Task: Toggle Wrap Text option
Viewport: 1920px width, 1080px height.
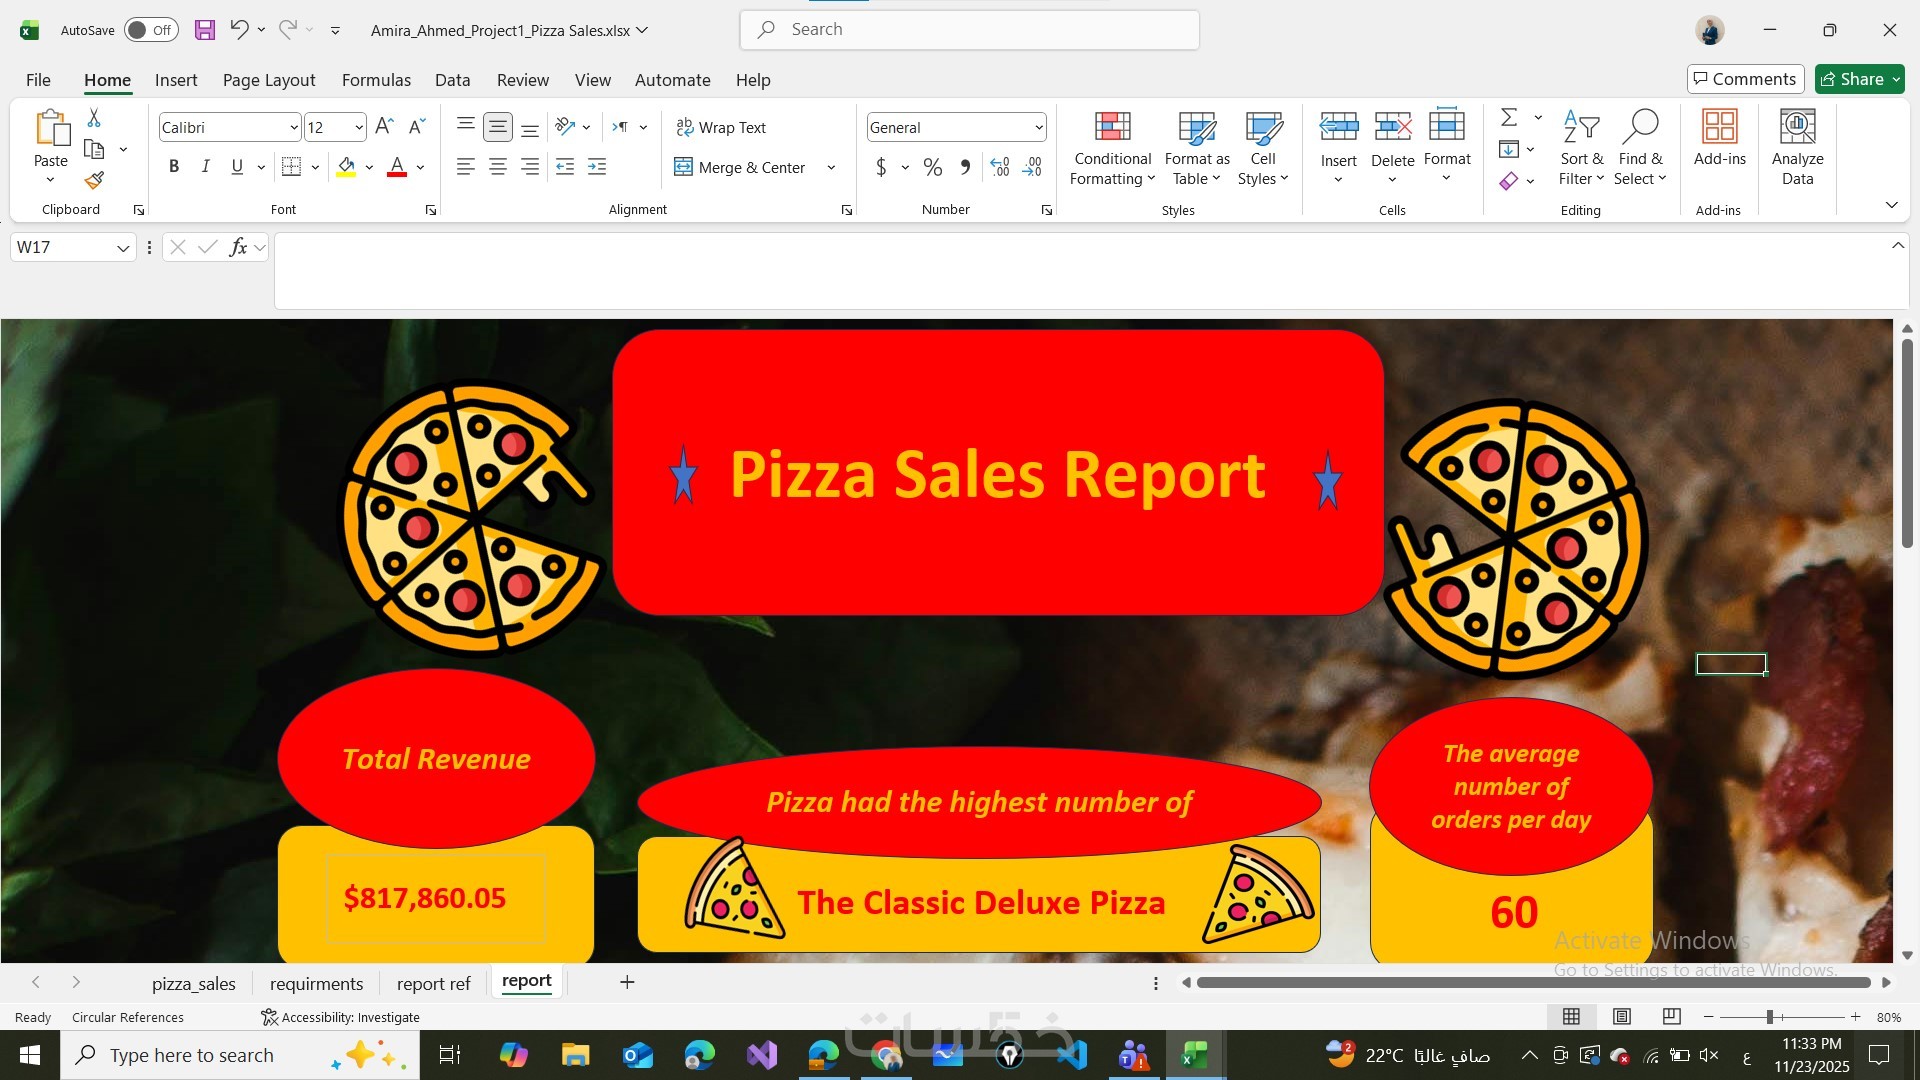Action: (x=721, y=127)
